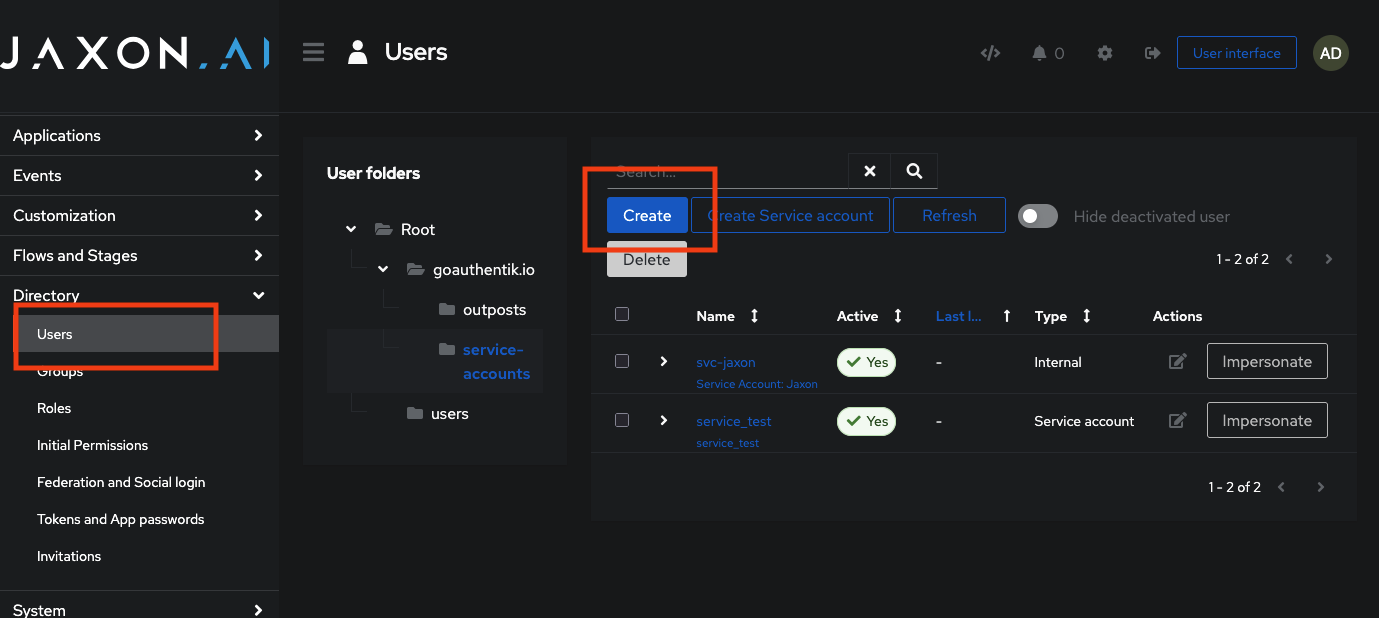The height and width of the screenshot is (618, 1379).
Task: Click the Users header icon
Action: (357, 52)
